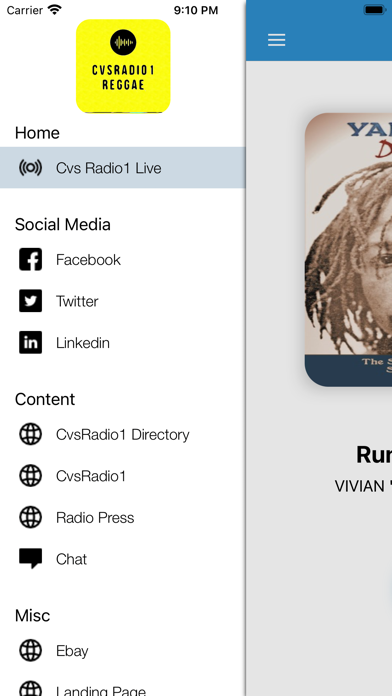Click the globe icon beside CvsRadio1
The image size is (392, 696).
click(x=30, y=476)
